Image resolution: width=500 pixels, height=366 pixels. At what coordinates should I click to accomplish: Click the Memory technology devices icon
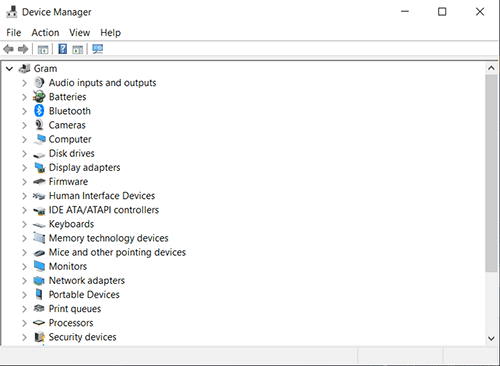39,238
